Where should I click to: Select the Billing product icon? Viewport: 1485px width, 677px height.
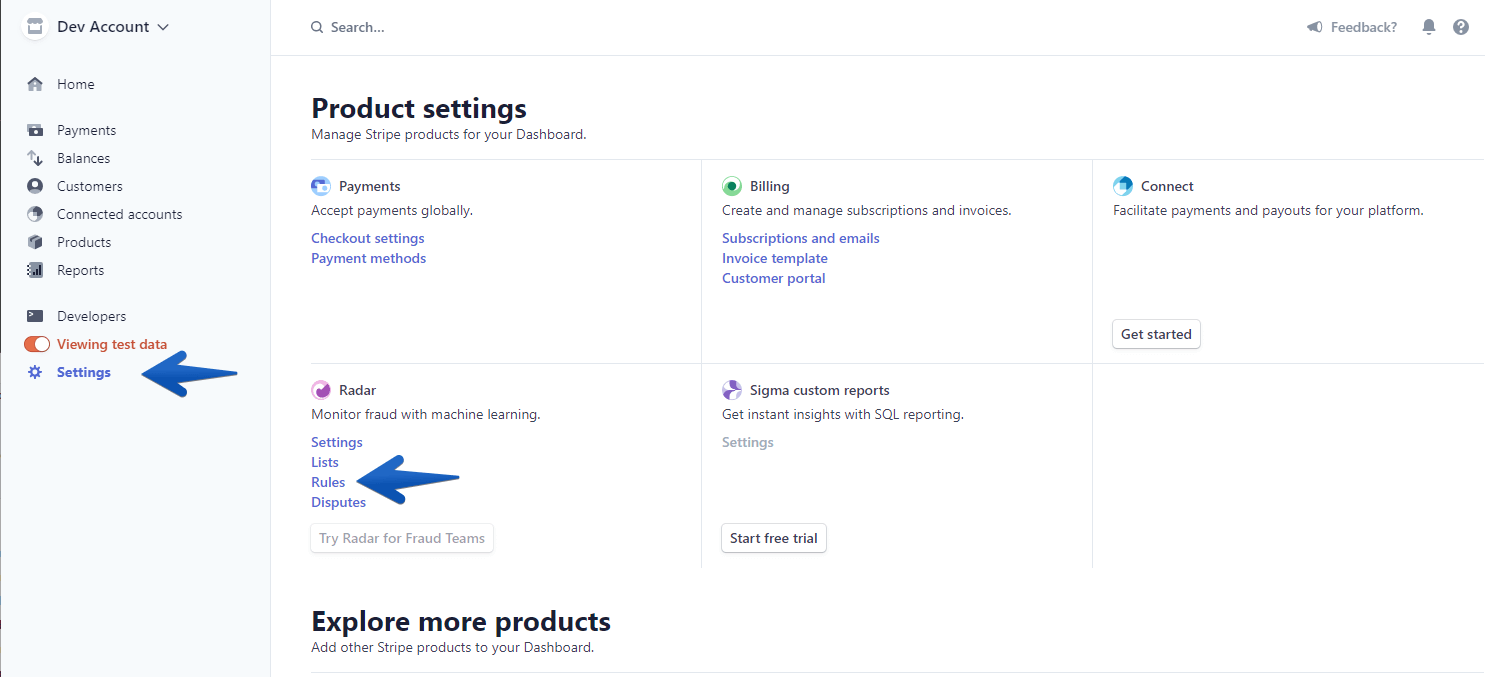coord(731,186)
